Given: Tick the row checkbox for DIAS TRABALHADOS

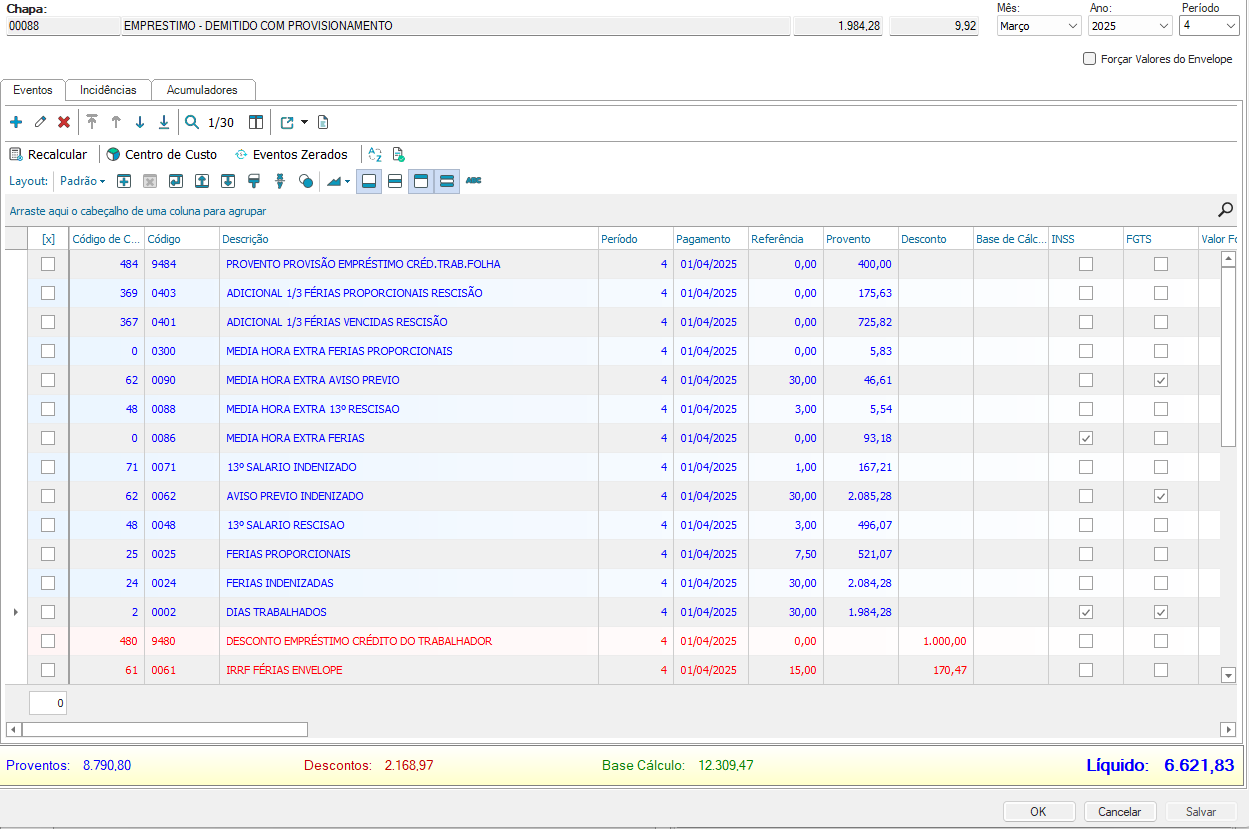Looking at the screenshot, I should point(48,612).
